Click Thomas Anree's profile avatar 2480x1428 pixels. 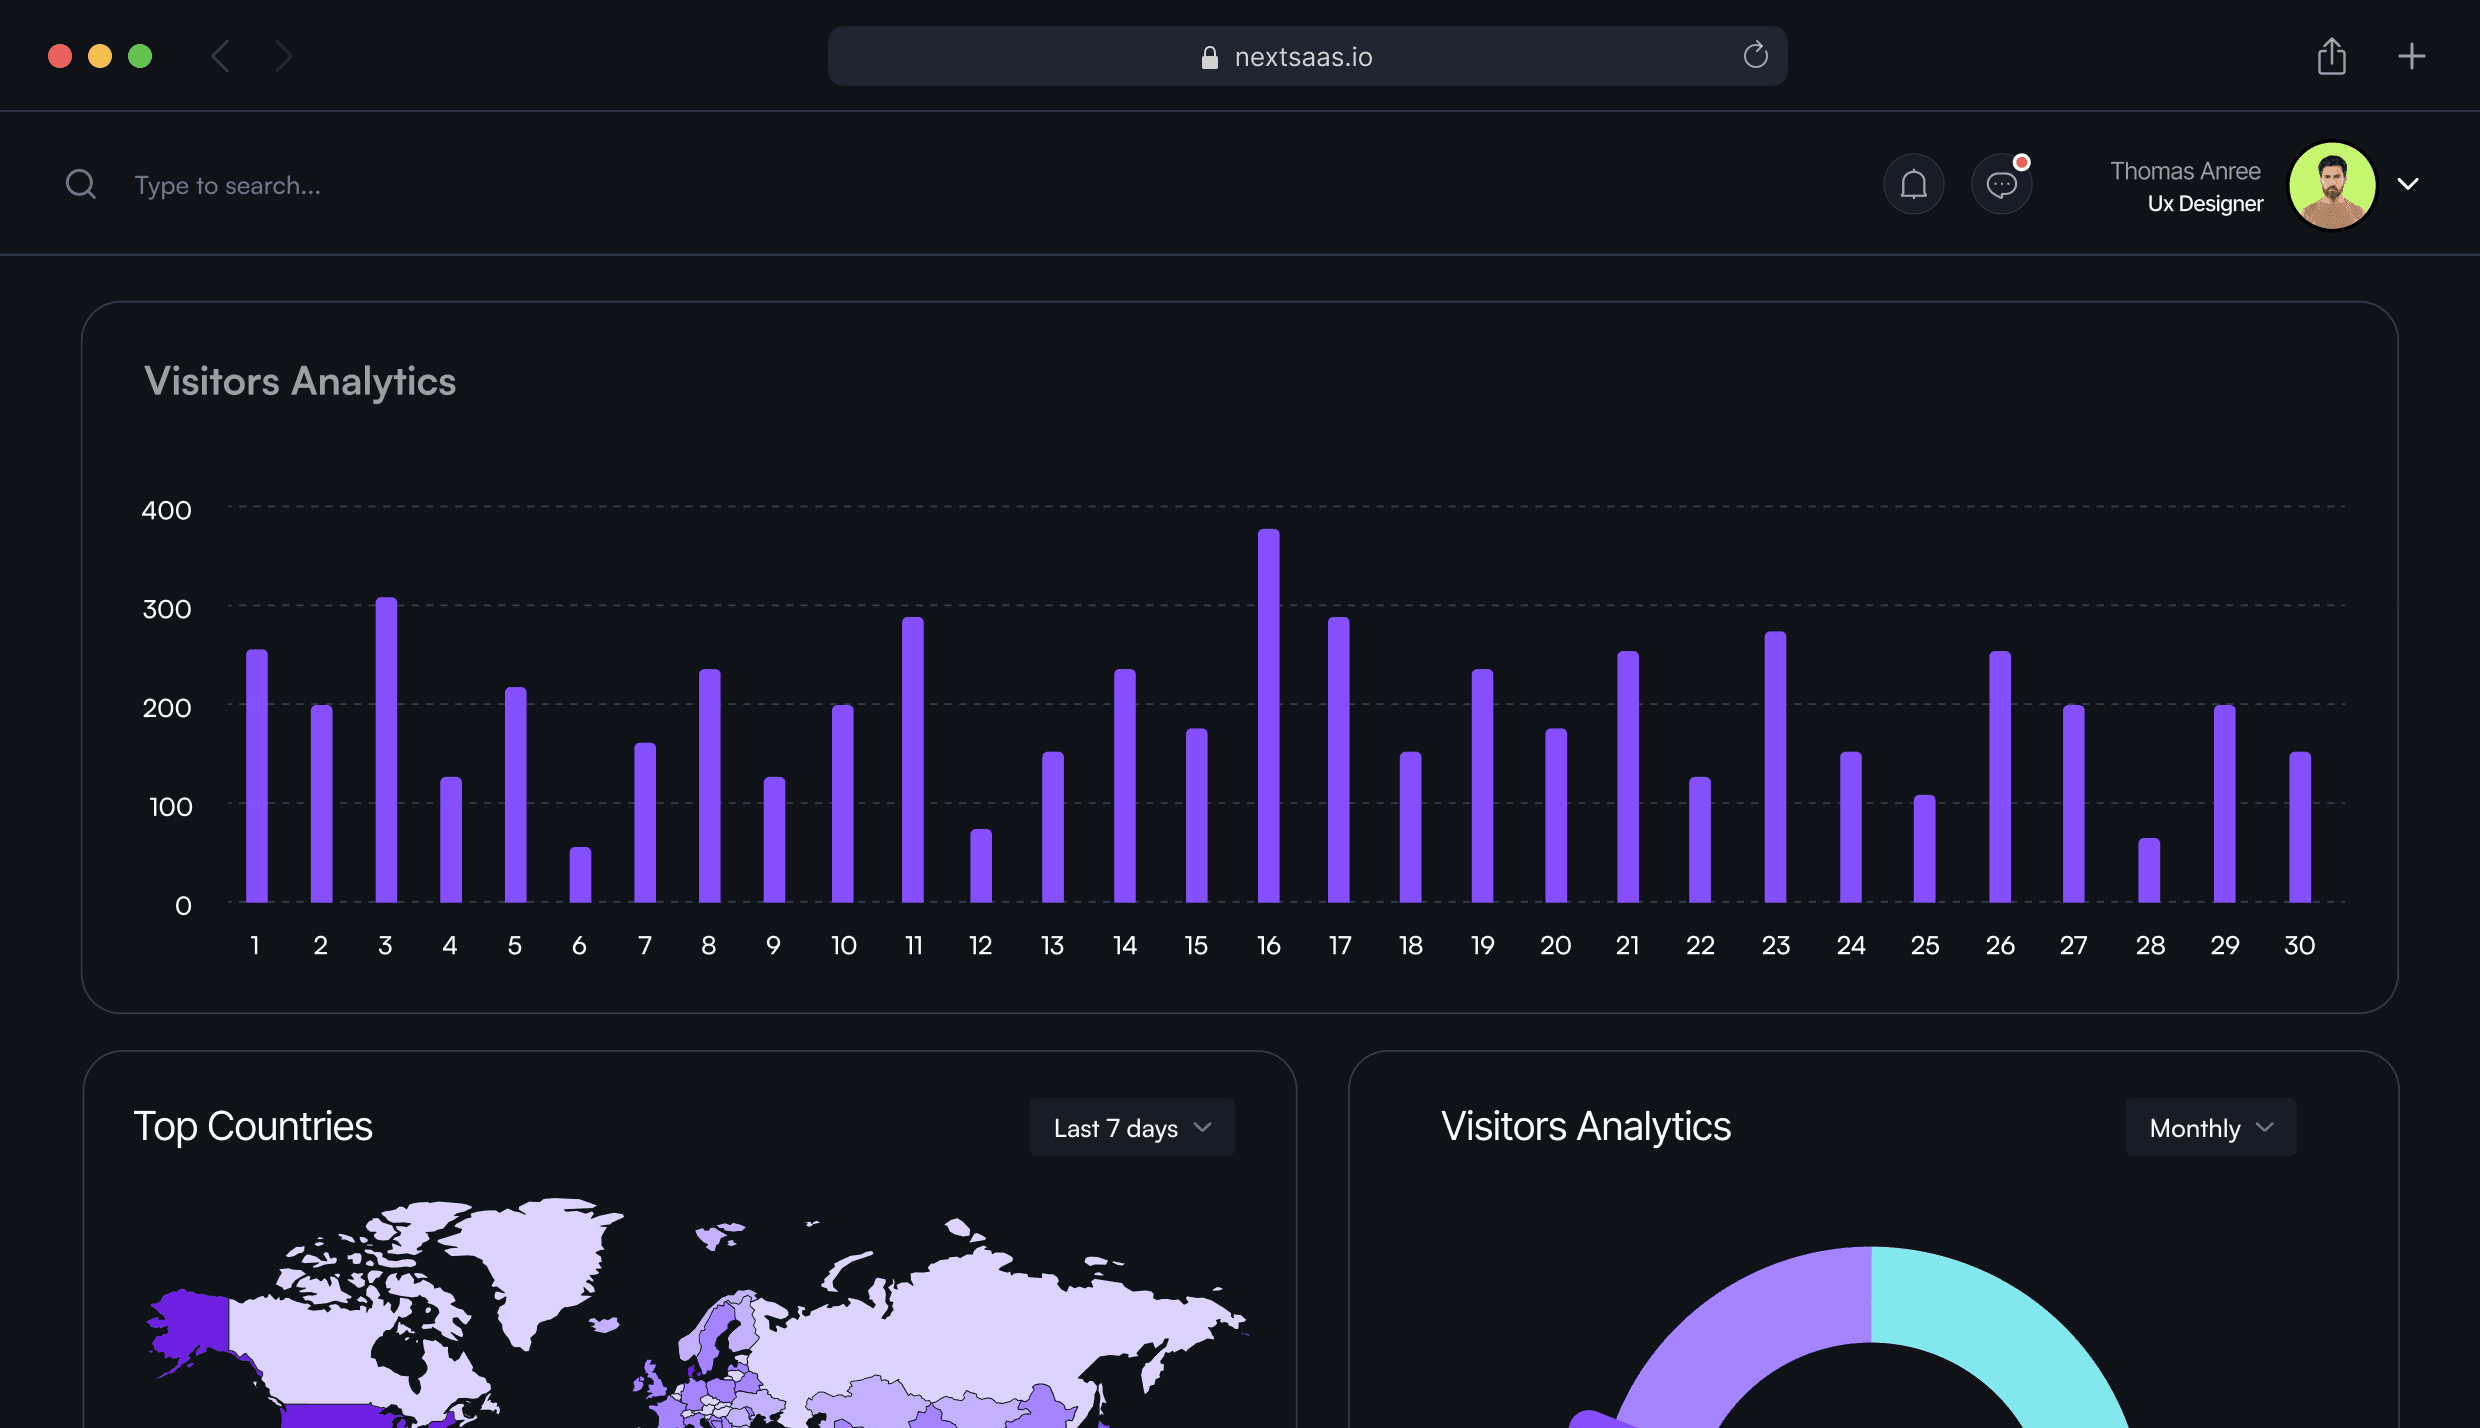tap(2332, 185)
